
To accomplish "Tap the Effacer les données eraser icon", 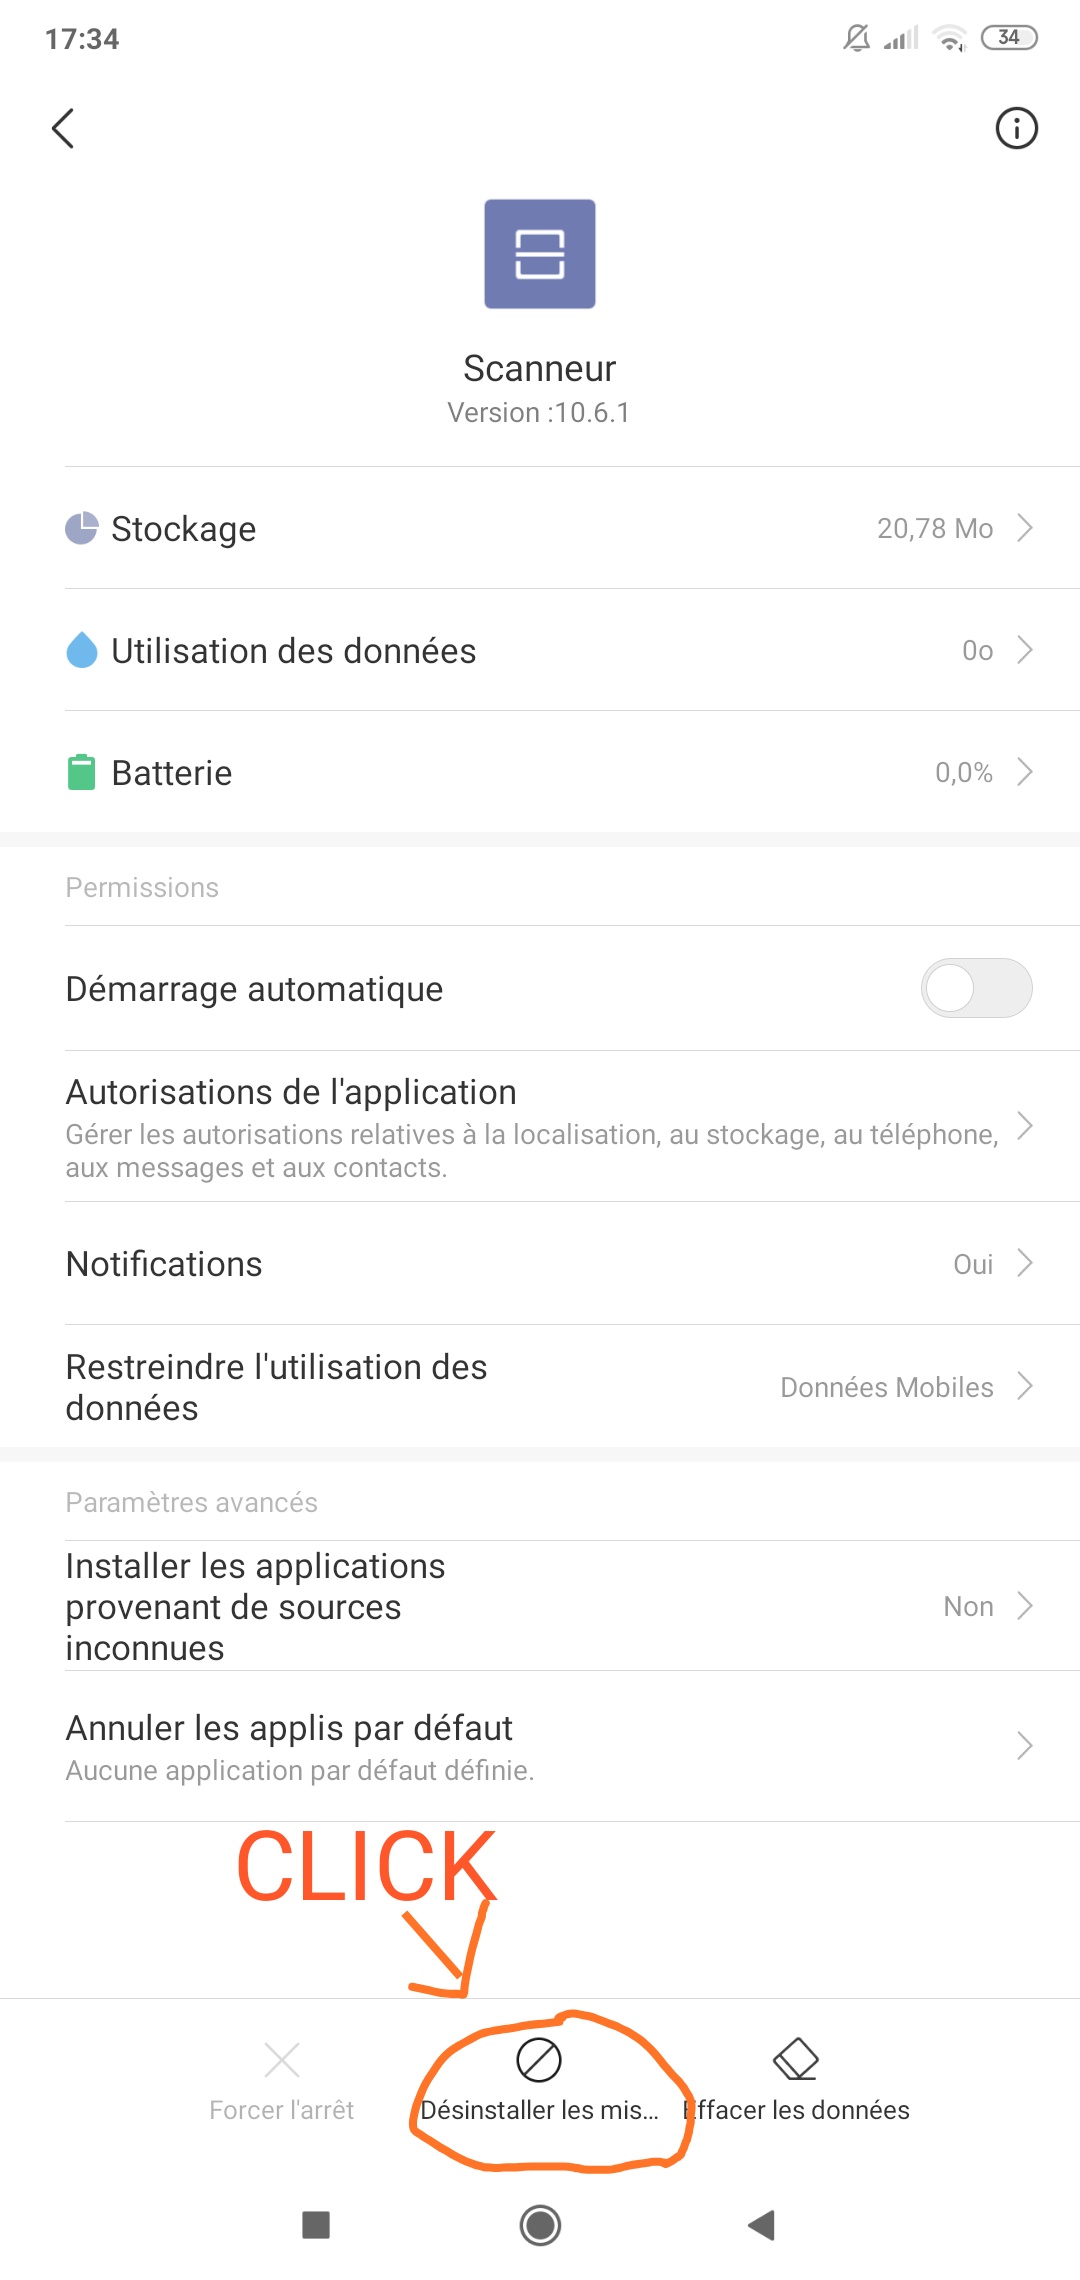I will point(796,2059).
